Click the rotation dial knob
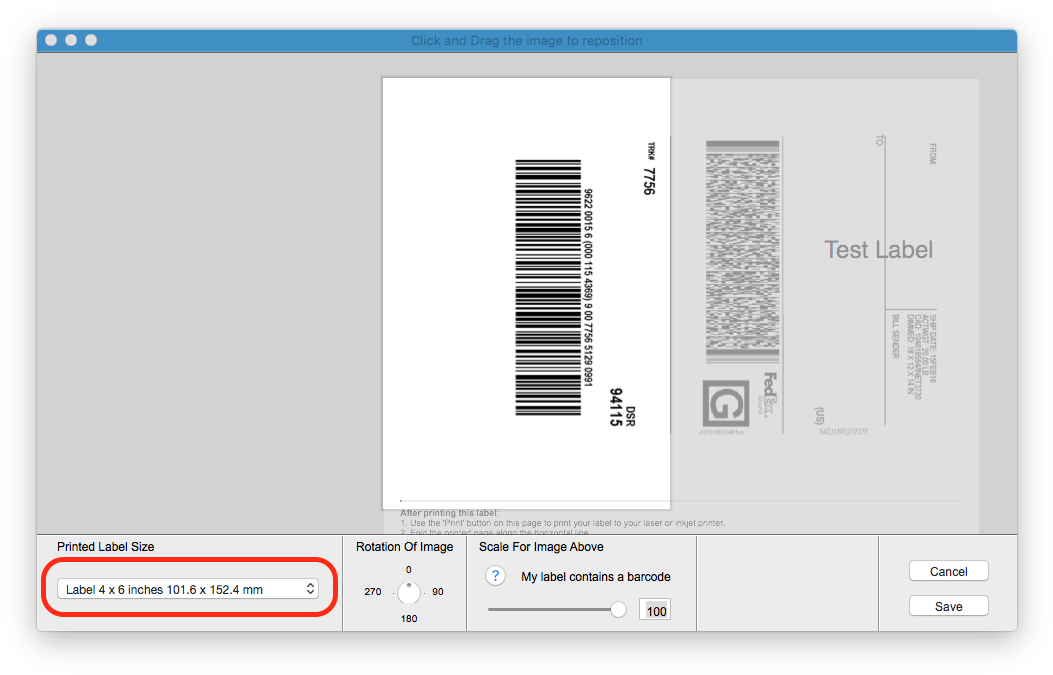Image resolution: width=1053 pixels, height=675 pixels. tap(408, 592)
